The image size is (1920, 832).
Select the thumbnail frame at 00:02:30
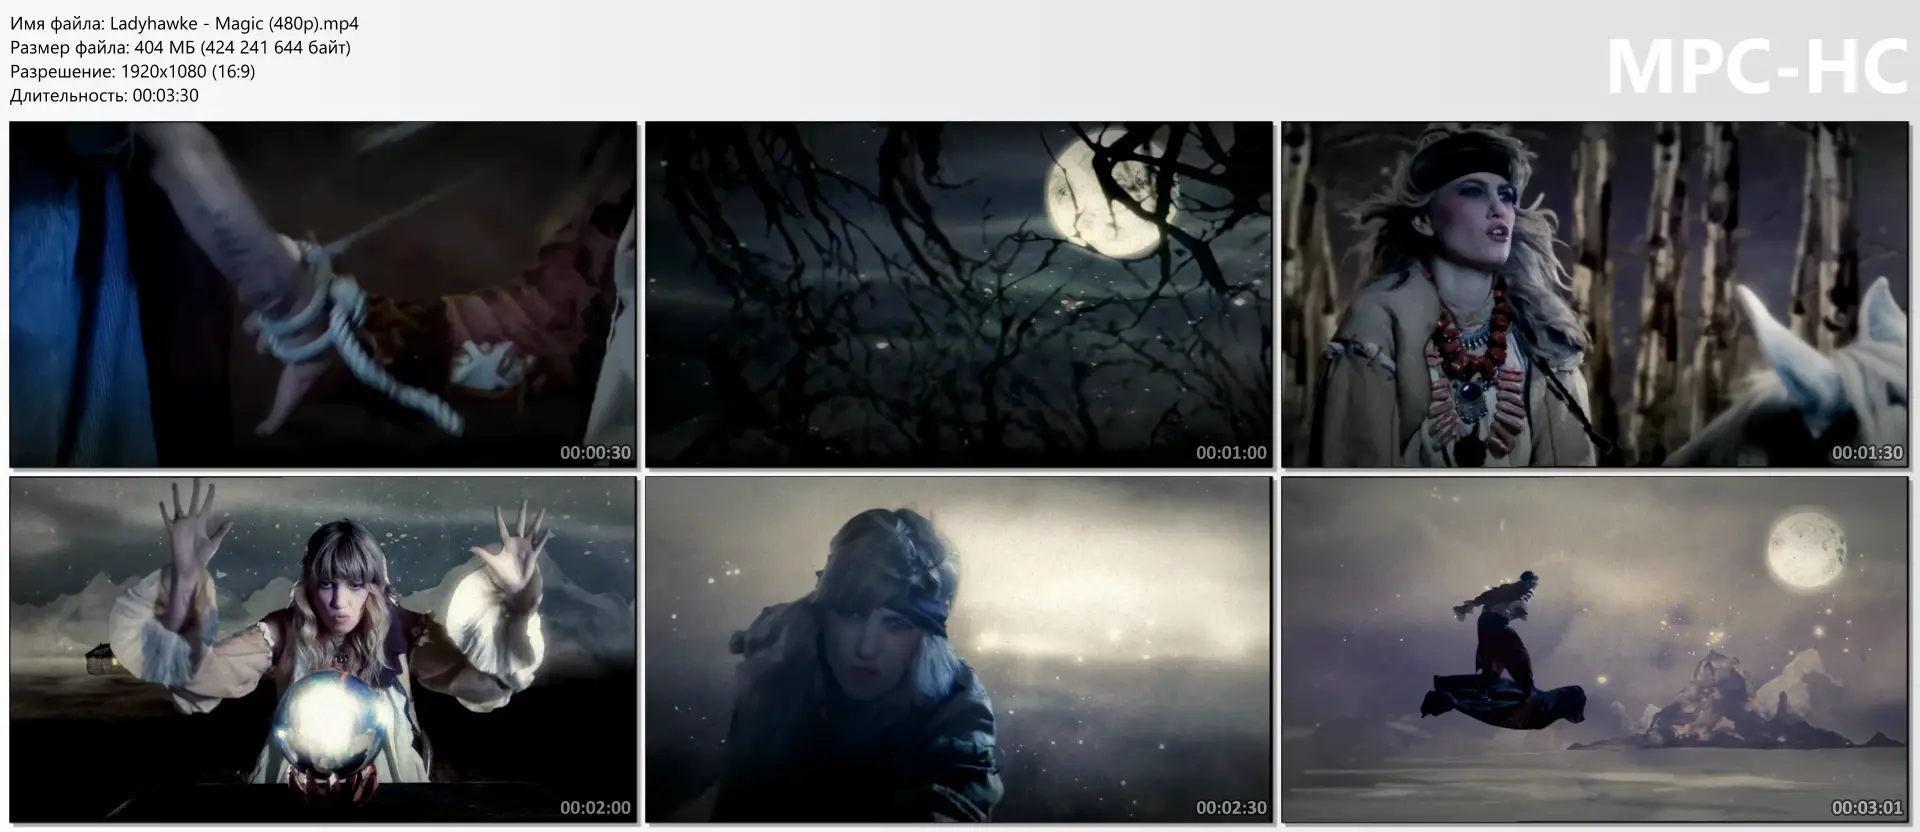coord(959,649)
